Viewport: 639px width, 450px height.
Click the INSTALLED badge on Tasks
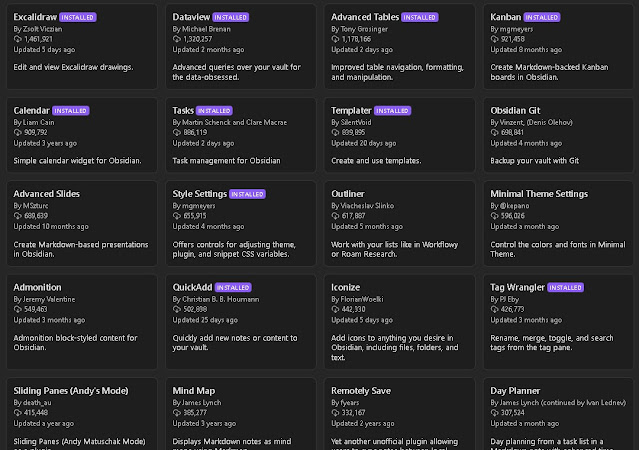pyautogui.click(x=214, y=110)
